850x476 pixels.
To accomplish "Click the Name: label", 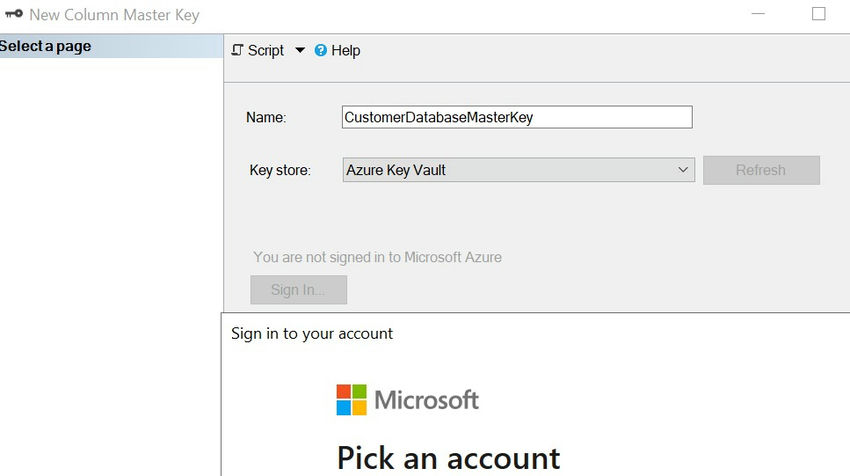I will 266,117.
